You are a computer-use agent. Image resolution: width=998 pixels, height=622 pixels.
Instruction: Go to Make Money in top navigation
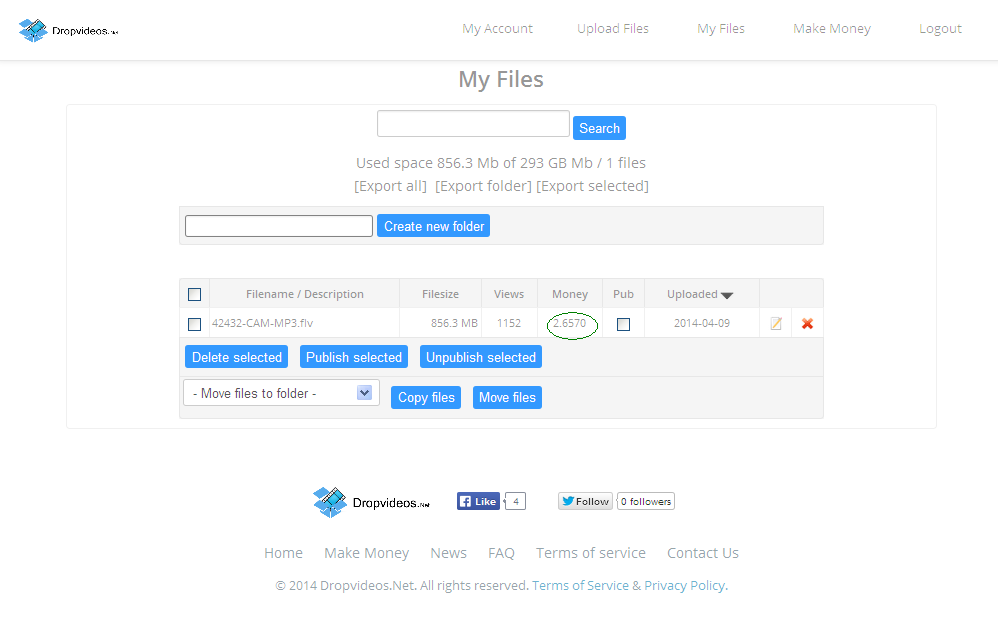coord(831,29)
